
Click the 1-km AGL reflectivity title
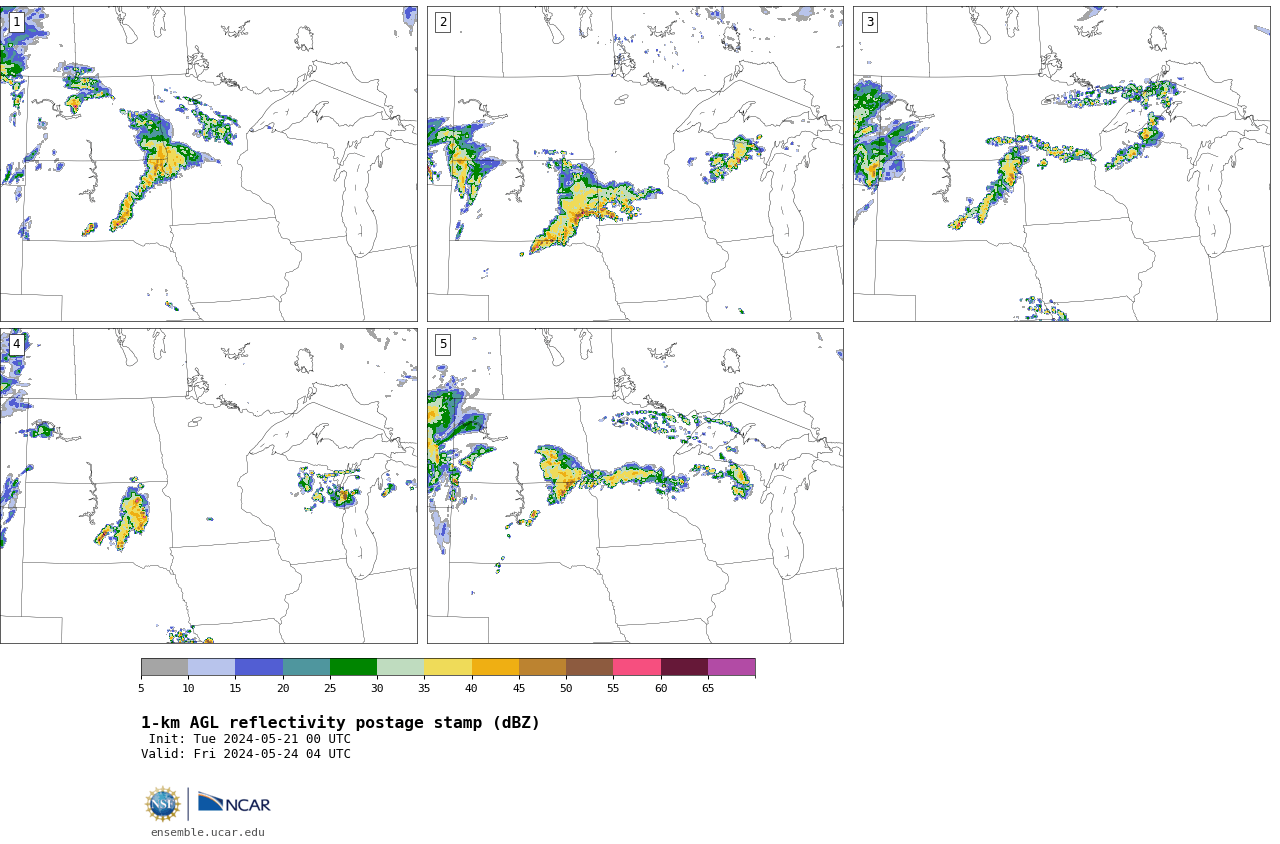[340, 723]
